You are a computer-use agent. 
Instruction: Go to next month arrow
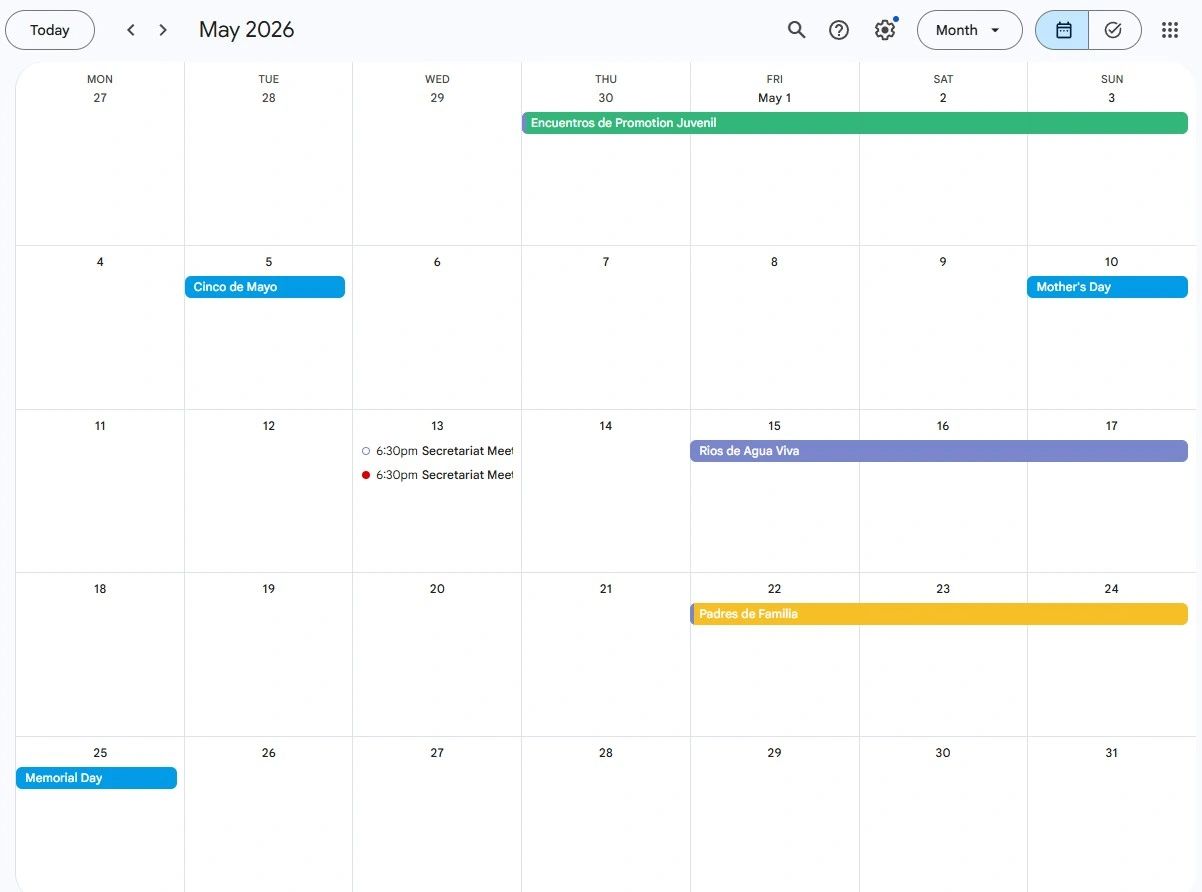pyautogui.click(x=163, y=30)
